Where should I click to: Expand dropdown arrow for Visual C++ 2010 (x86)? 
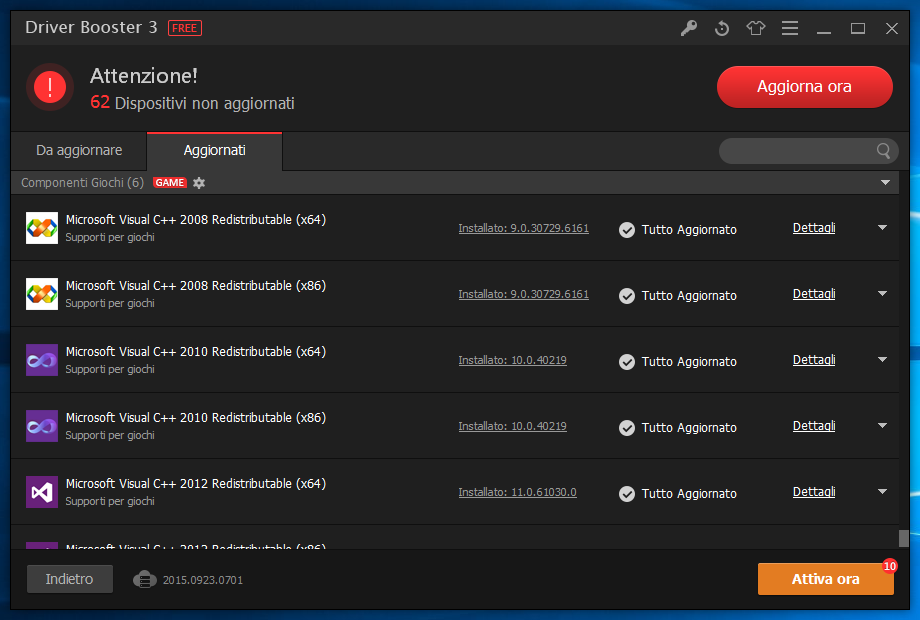(x=882, y=425)
